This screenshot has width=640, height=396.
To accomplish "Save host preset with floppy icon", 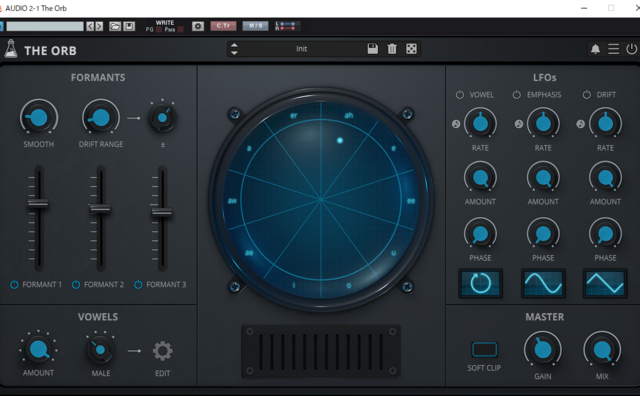I will pos(129,27).
